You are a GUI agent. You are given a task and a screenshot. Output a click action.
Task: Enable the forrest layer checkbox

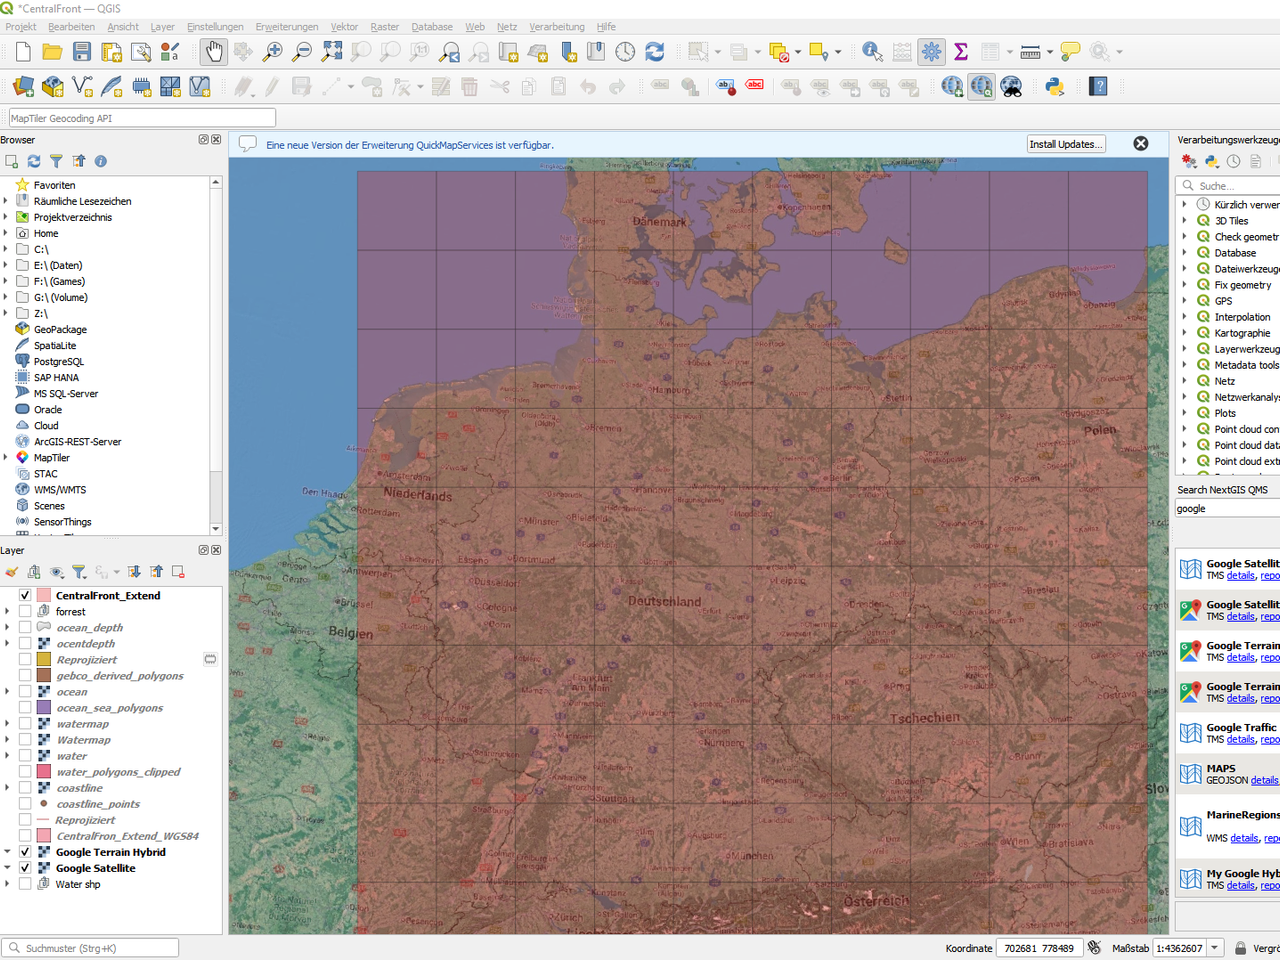tap(25, 612)
